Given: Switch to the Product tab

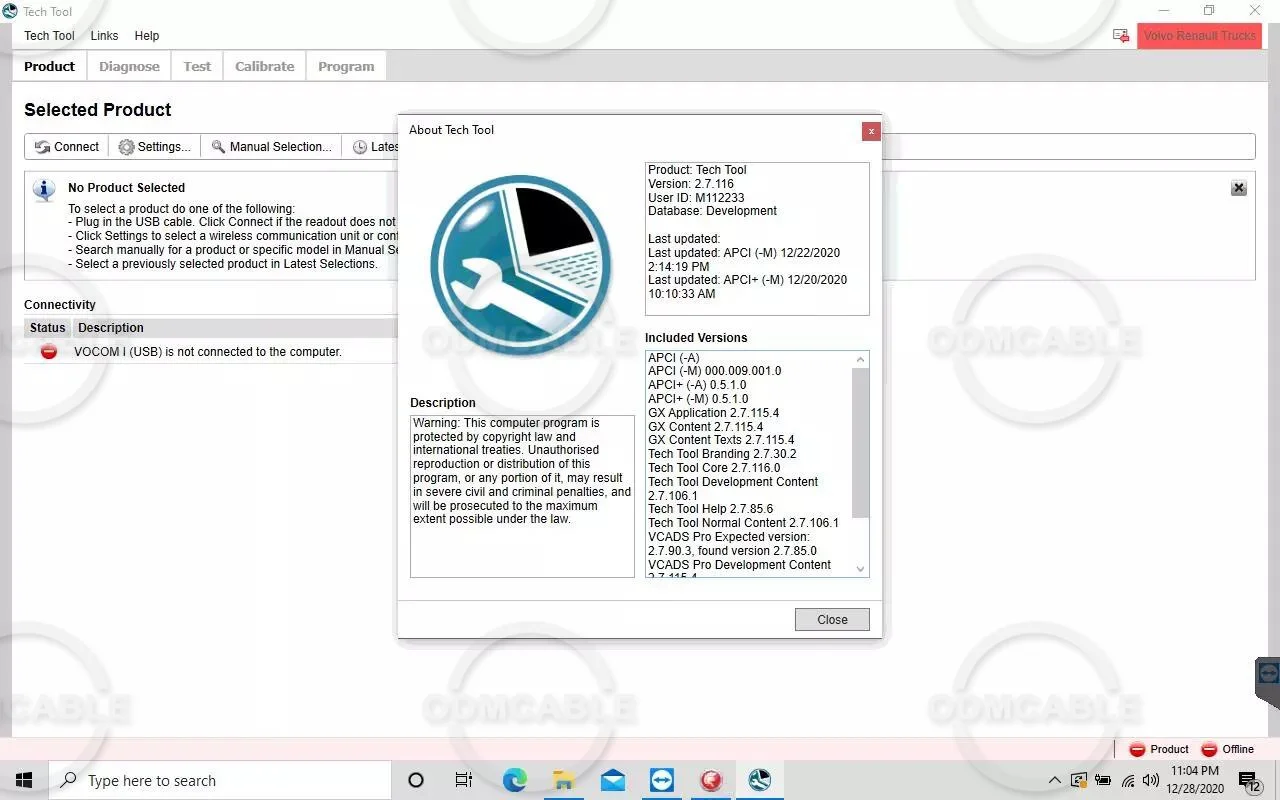Looking at the screenshot, I should coord(50,67).
